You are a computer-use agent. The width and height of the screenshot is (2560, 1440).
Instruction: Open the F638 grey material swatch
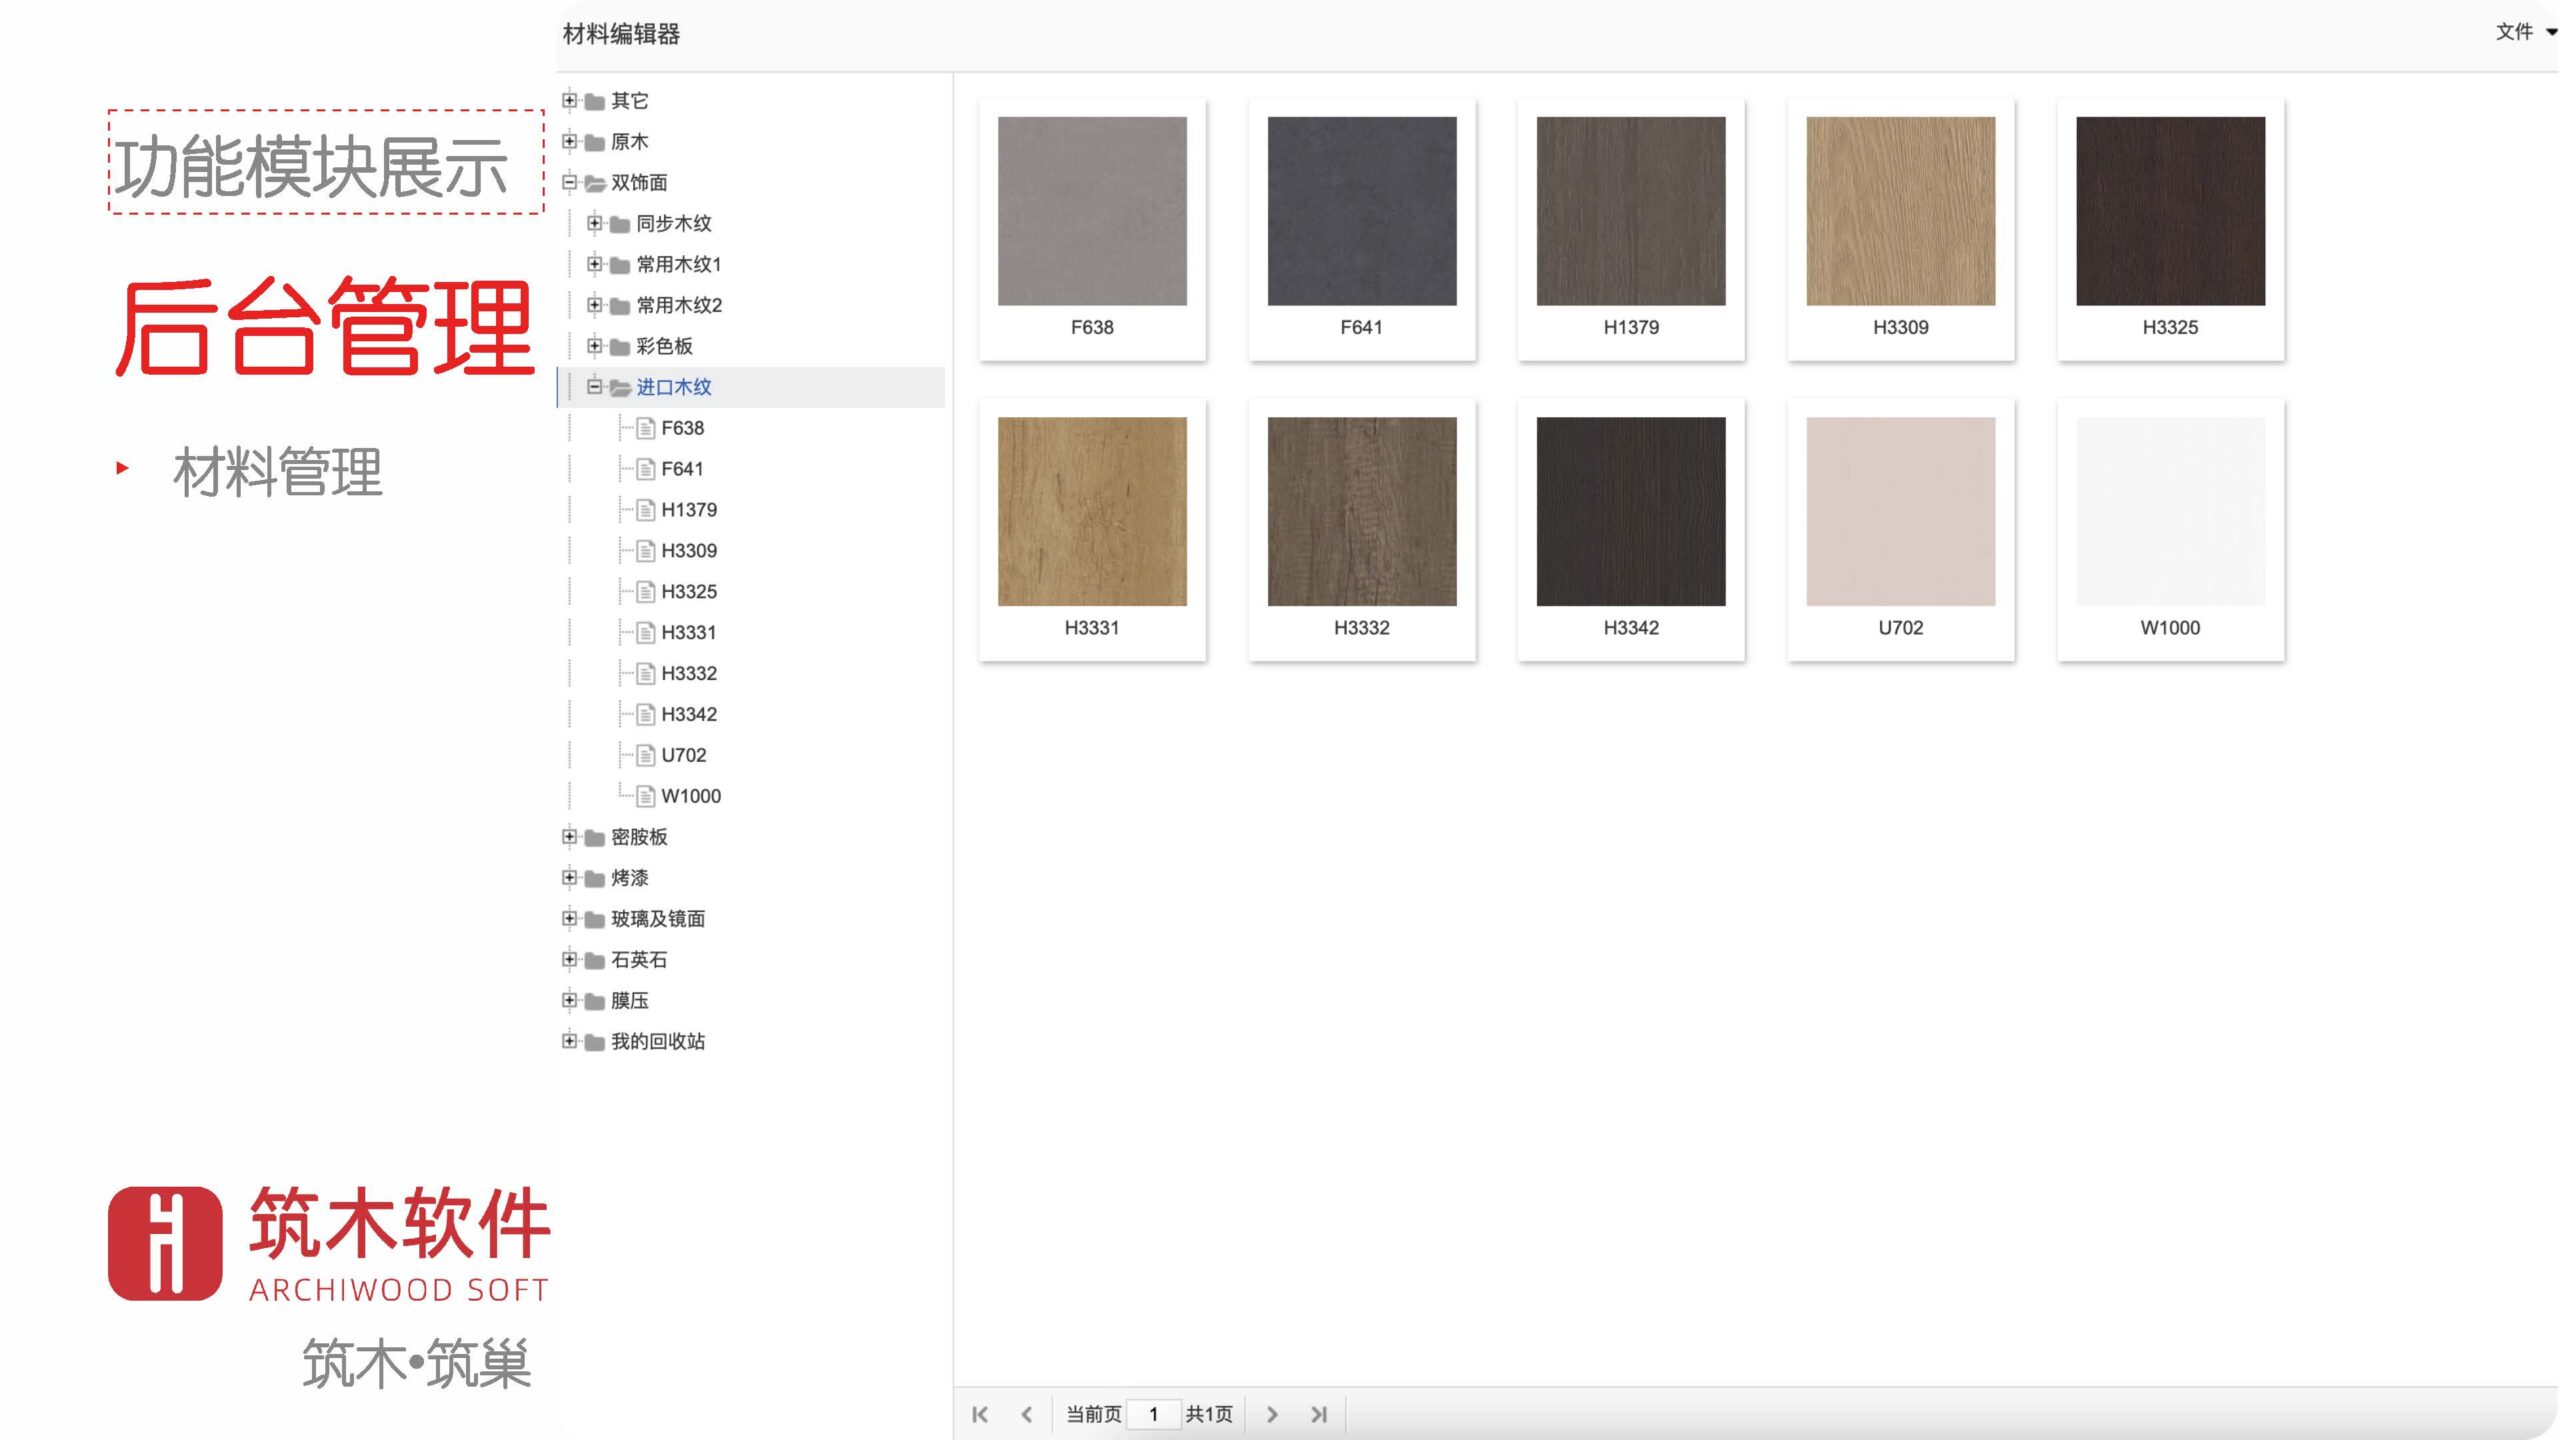click(1092, 211)
